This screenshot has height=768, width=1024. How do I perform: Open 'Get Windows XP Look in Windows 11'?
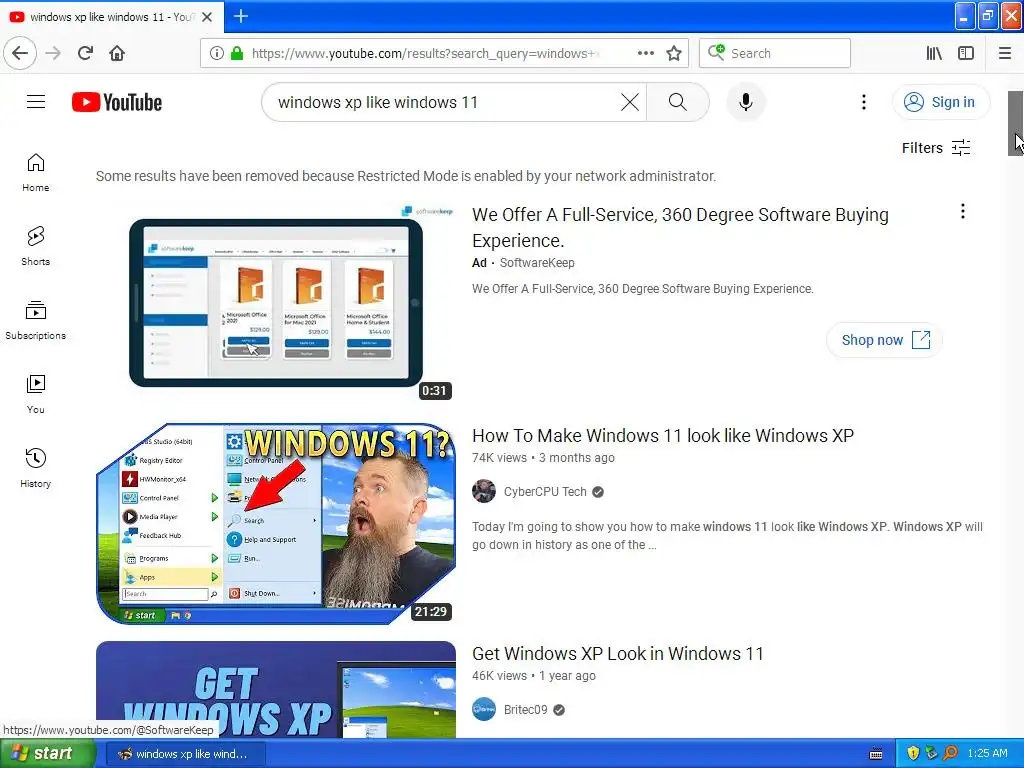(x=618, y=654)
